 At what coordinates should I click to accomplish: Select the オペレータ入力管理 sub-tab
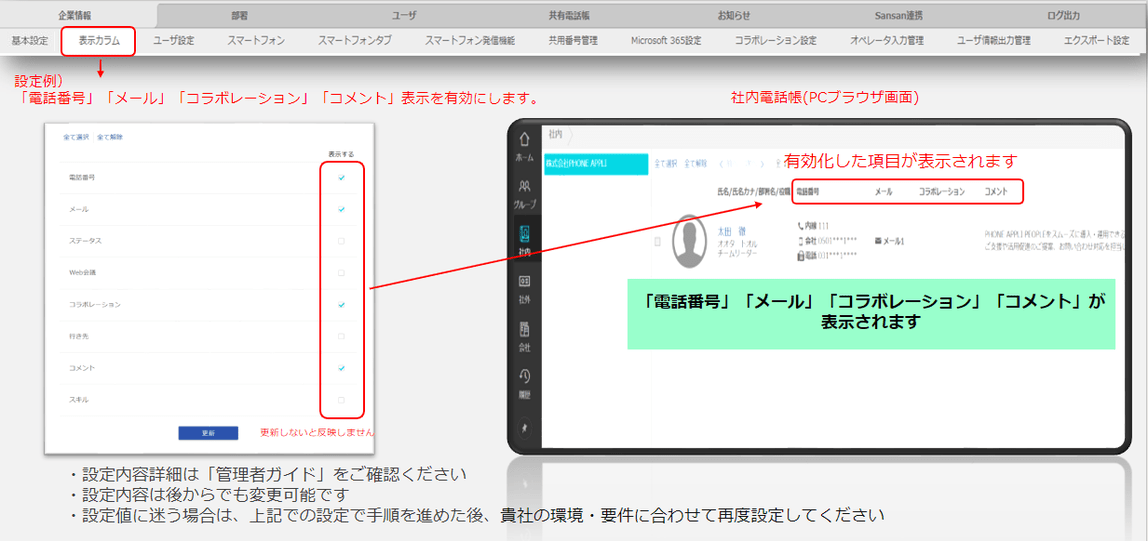[x=887, y=41]
